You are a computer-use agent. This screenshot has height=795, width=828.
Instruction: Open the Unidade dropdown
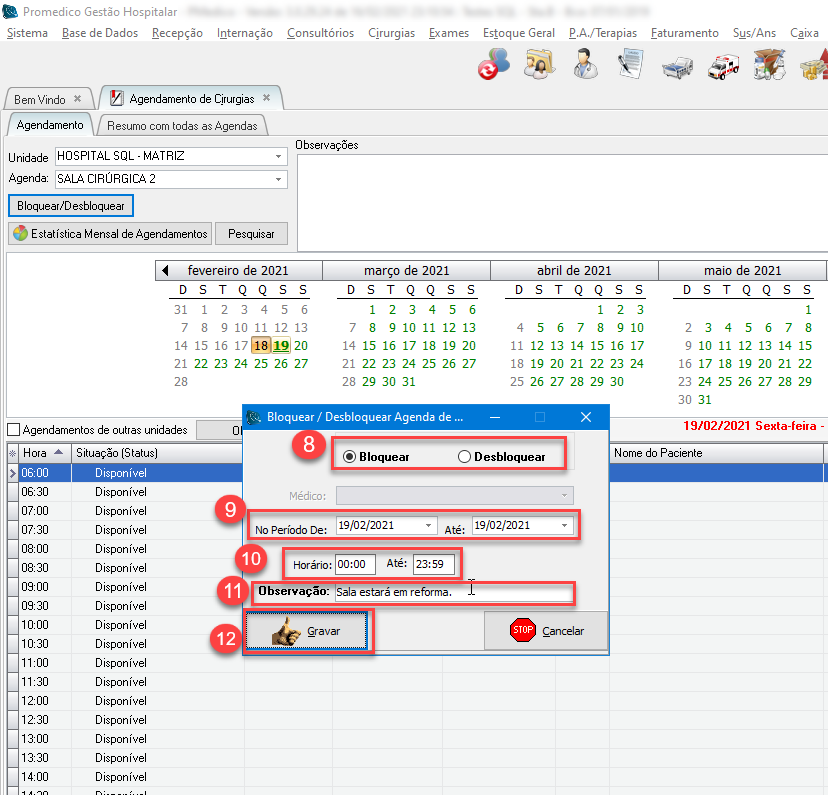point(278,156)
